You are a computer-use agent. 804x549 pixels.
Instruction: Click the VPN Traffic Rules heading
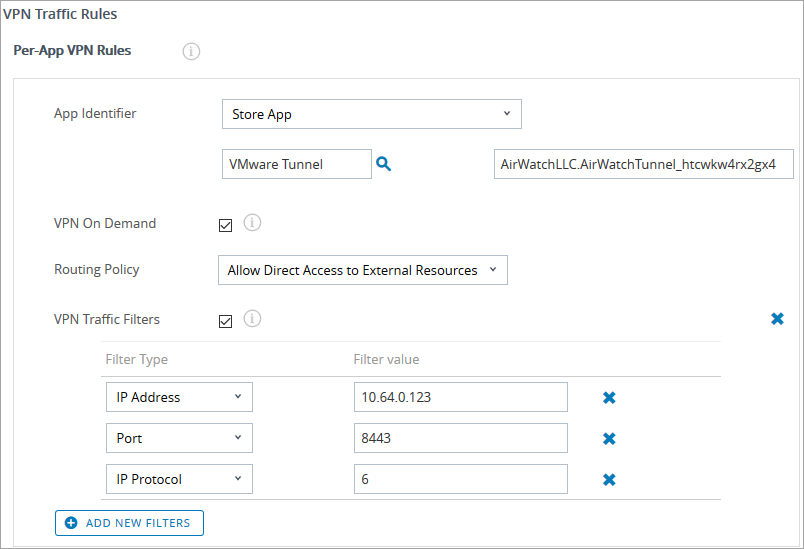[61, 14]
